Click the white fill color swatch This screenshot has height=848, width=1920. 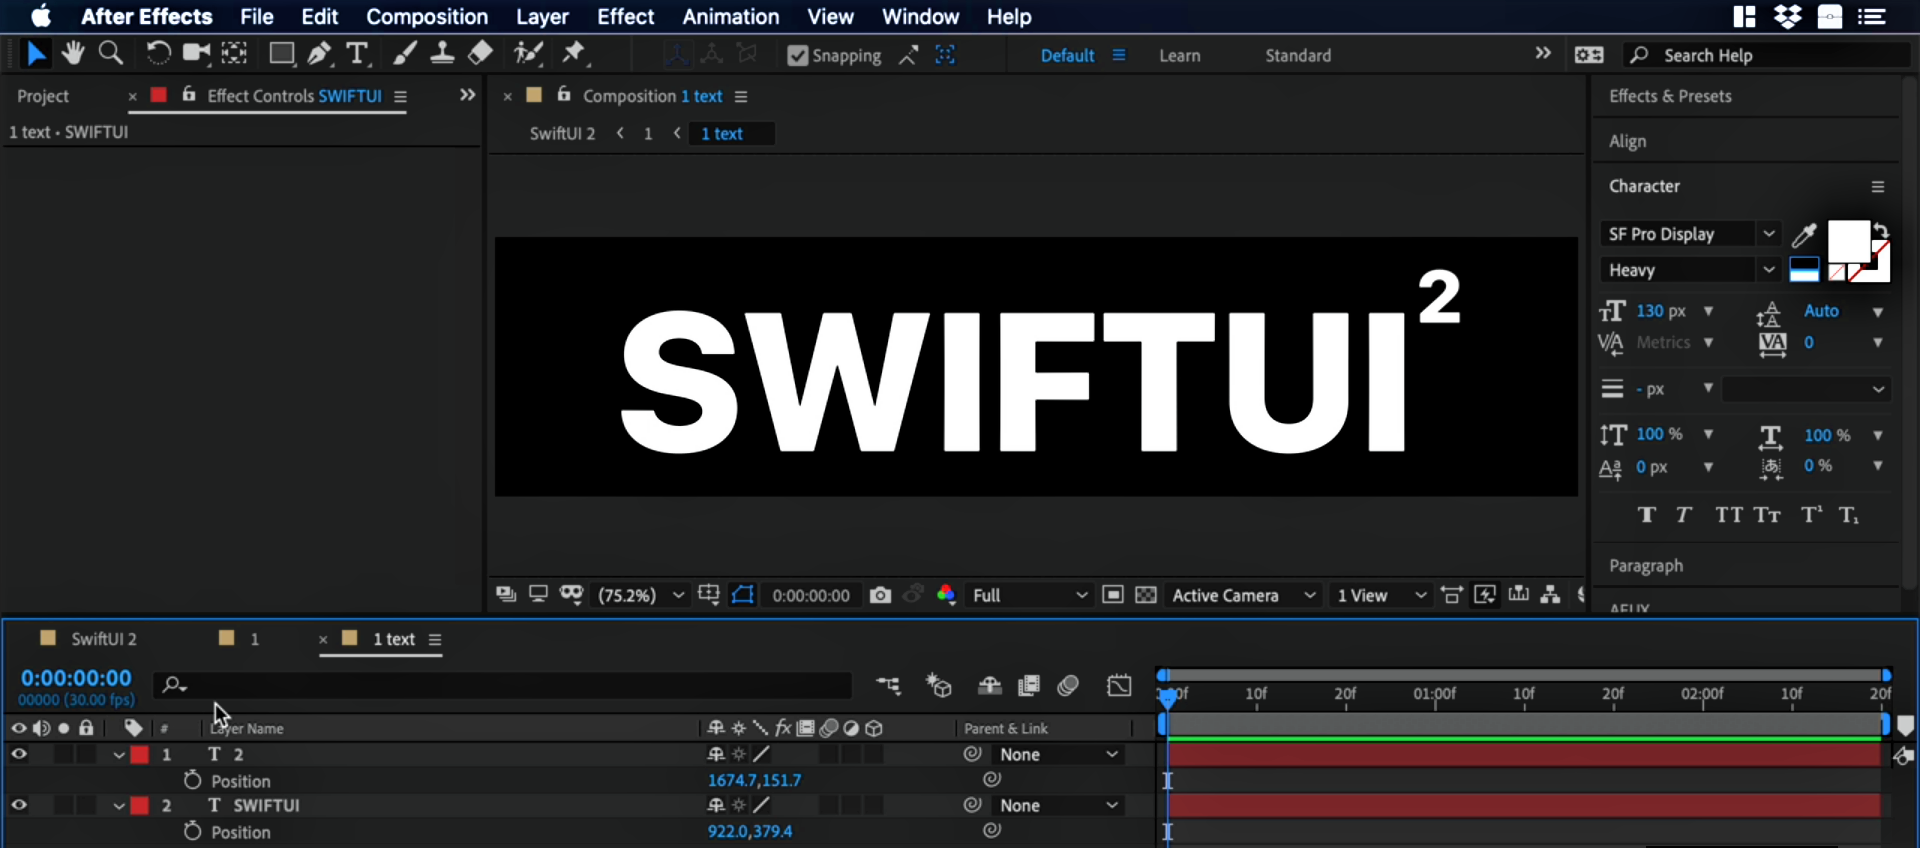pyautogui.click(x=1848, y=241)
